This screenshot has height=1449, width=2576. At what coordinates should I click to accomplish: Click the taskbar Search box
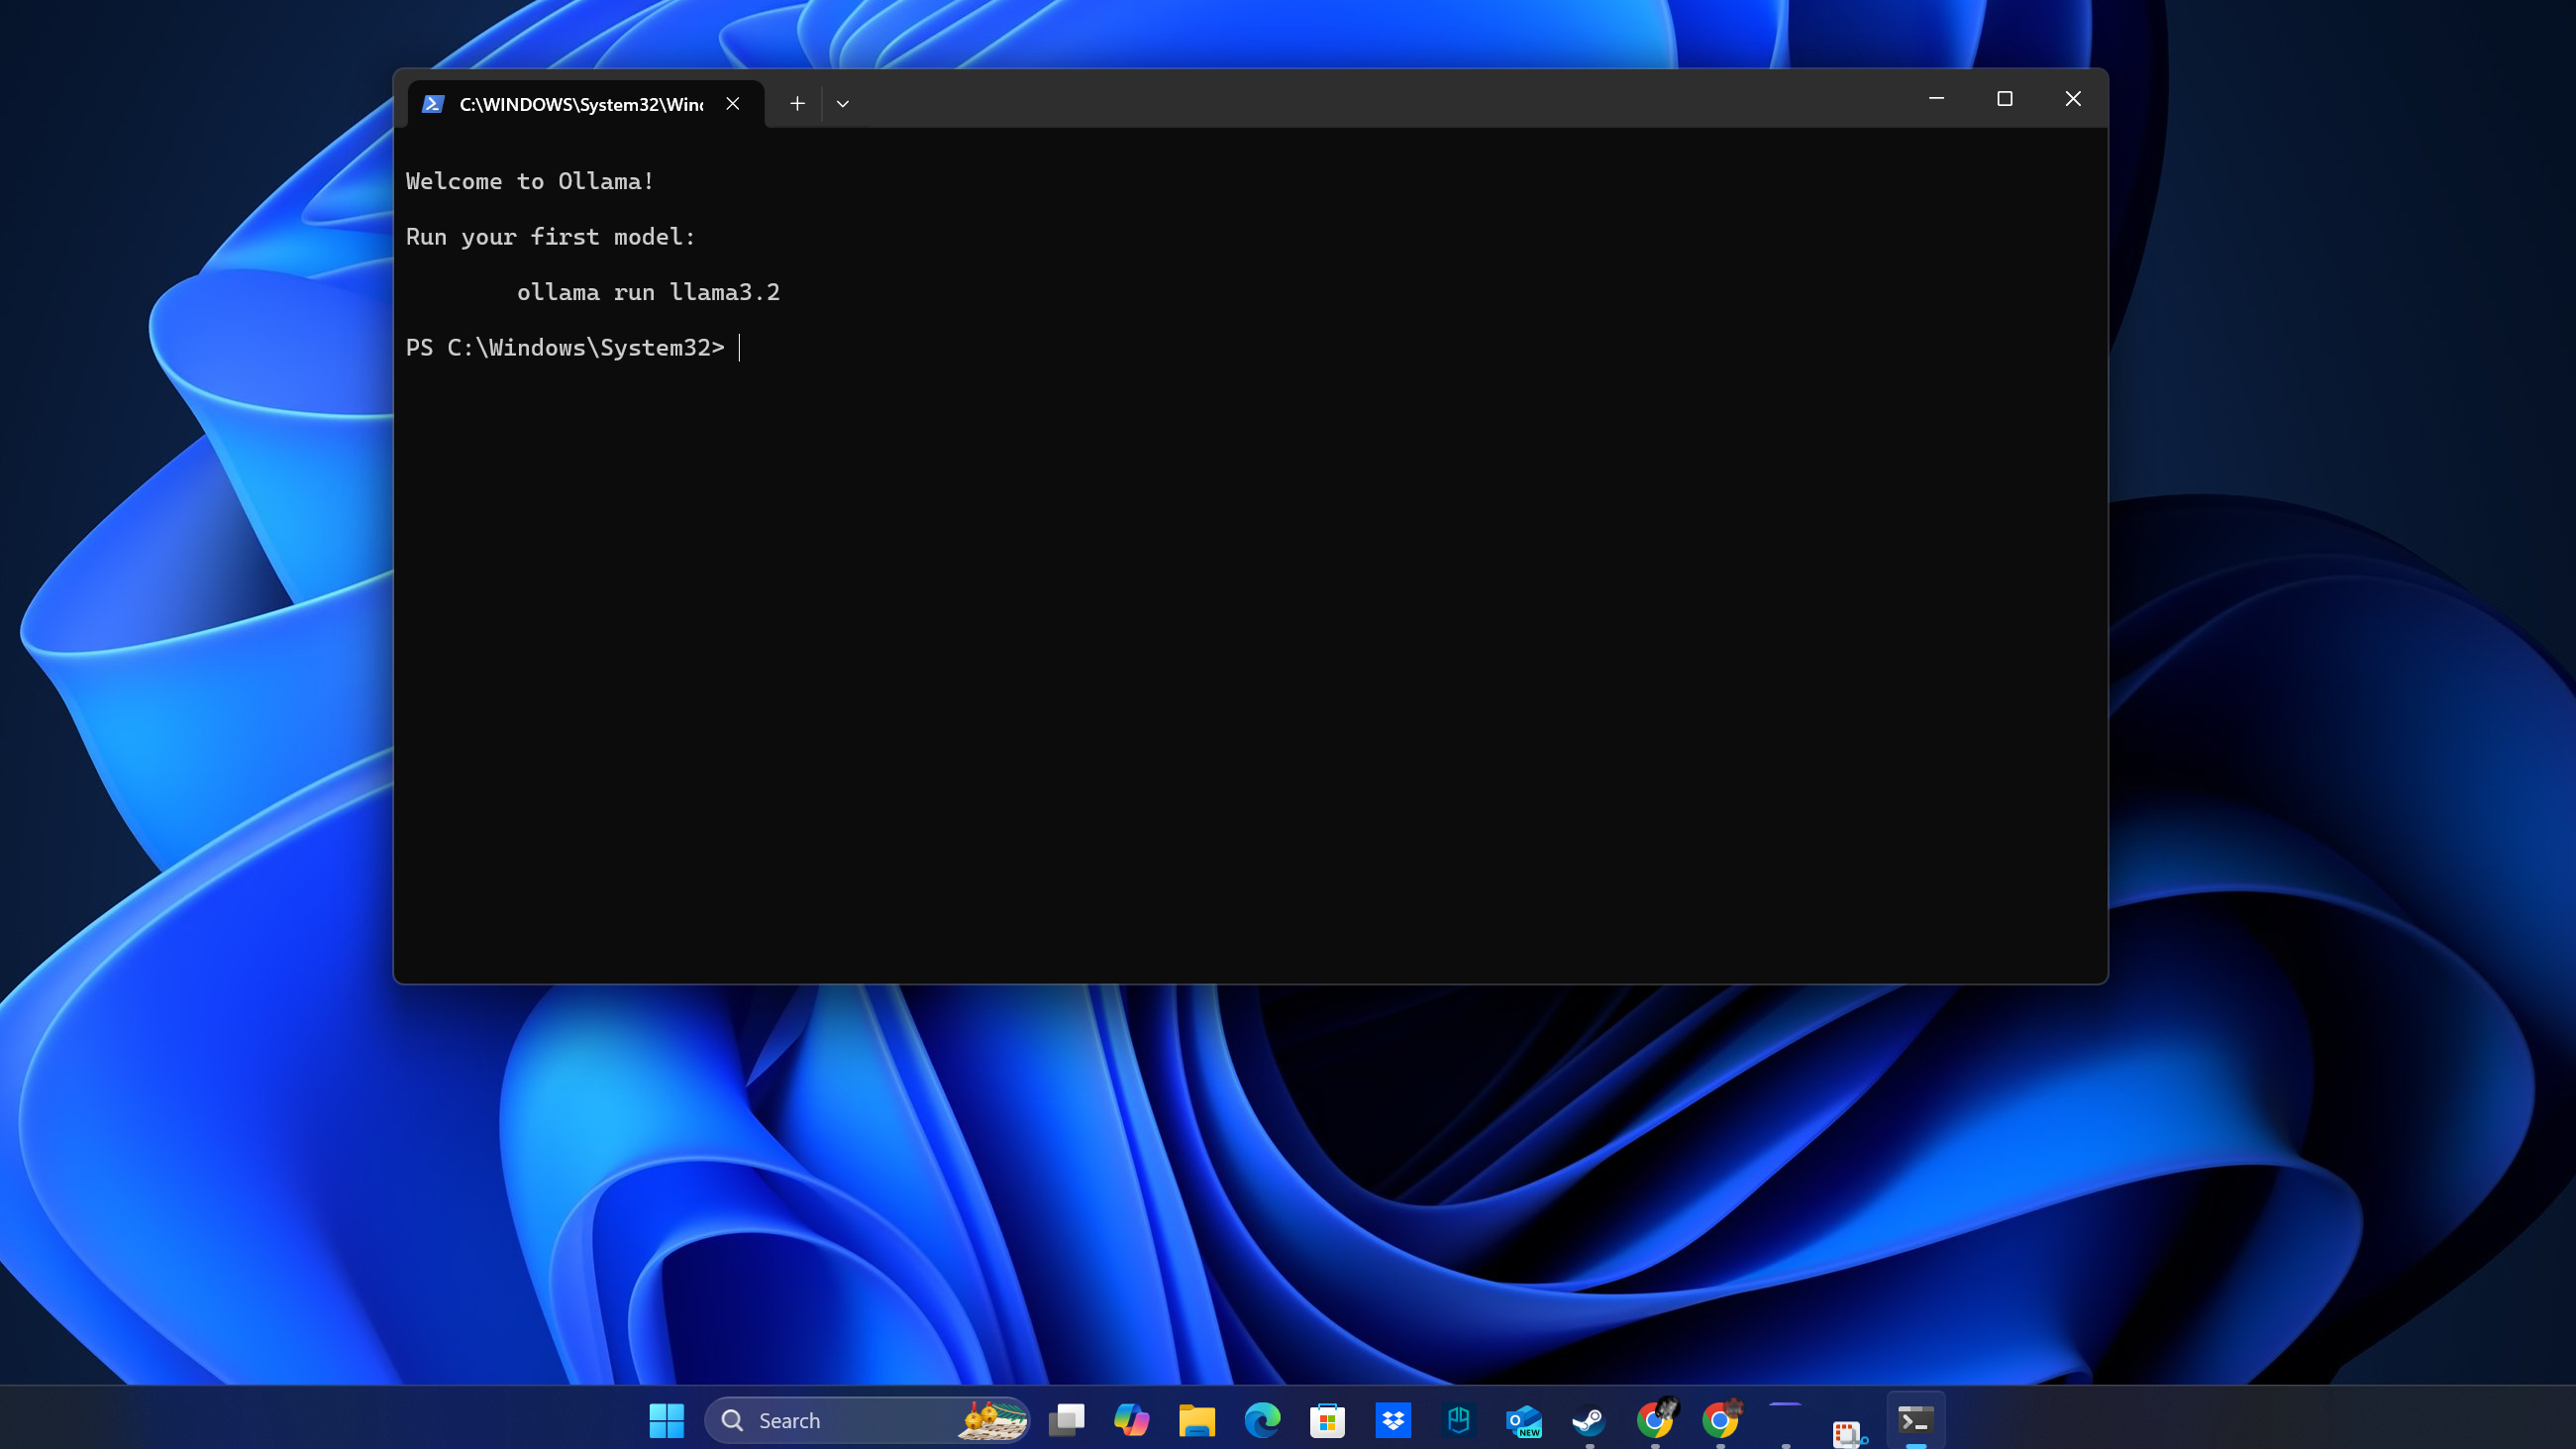coord(840,1420)
